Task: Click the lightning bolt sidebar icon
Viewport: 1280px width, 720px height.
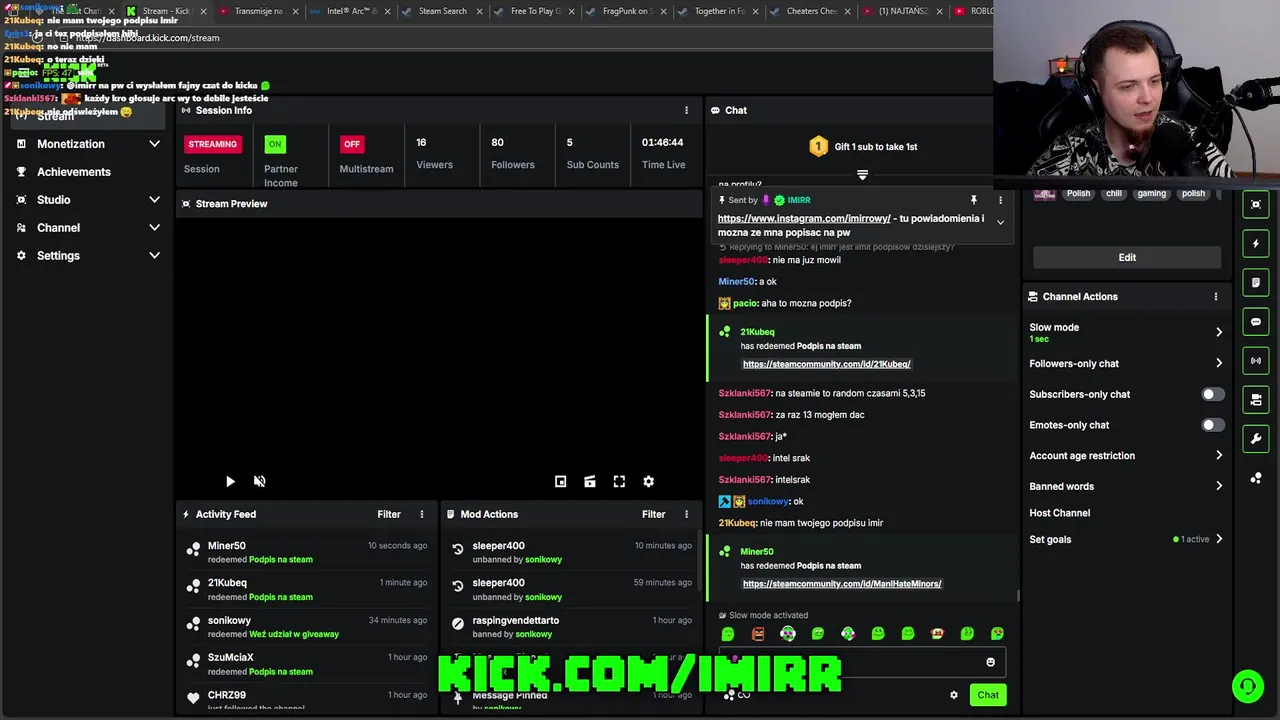Action: (1256, 243)
